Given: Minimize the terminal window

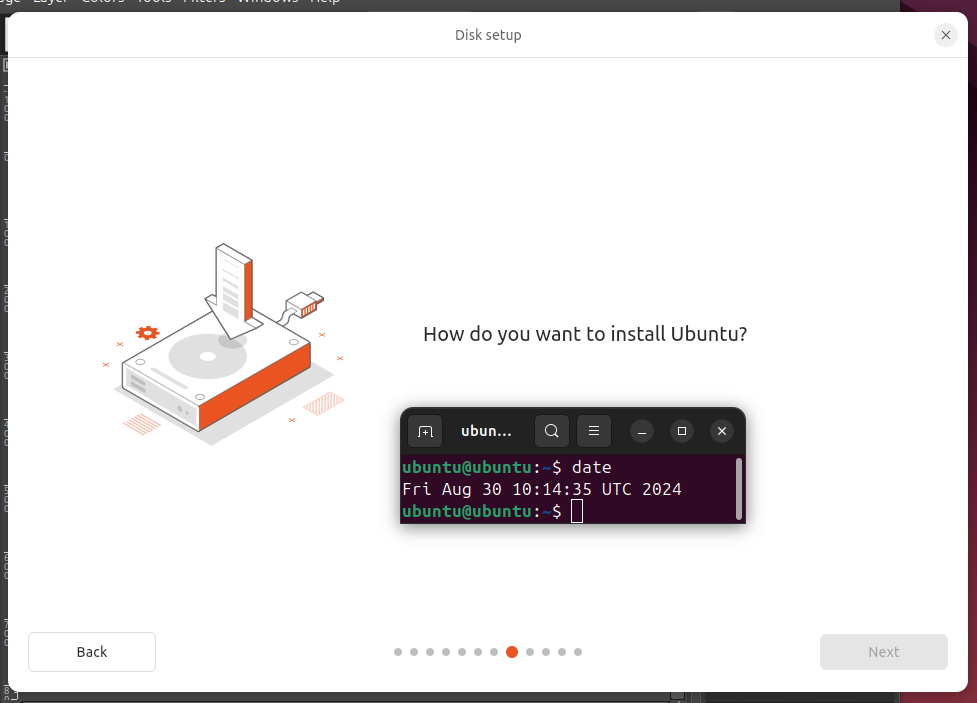Looking at the screenshot, I should pyautogui.click(x=642, y=431).
